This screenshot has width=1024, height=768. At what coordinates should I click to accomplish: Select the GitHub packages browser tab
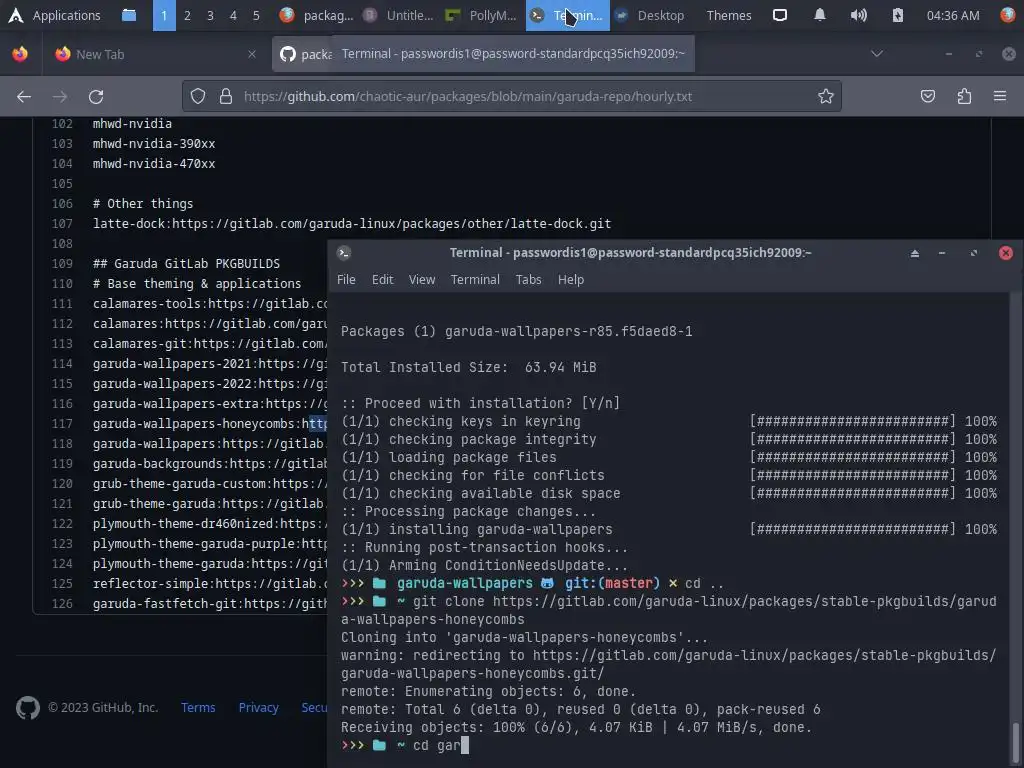pos(303,54)
